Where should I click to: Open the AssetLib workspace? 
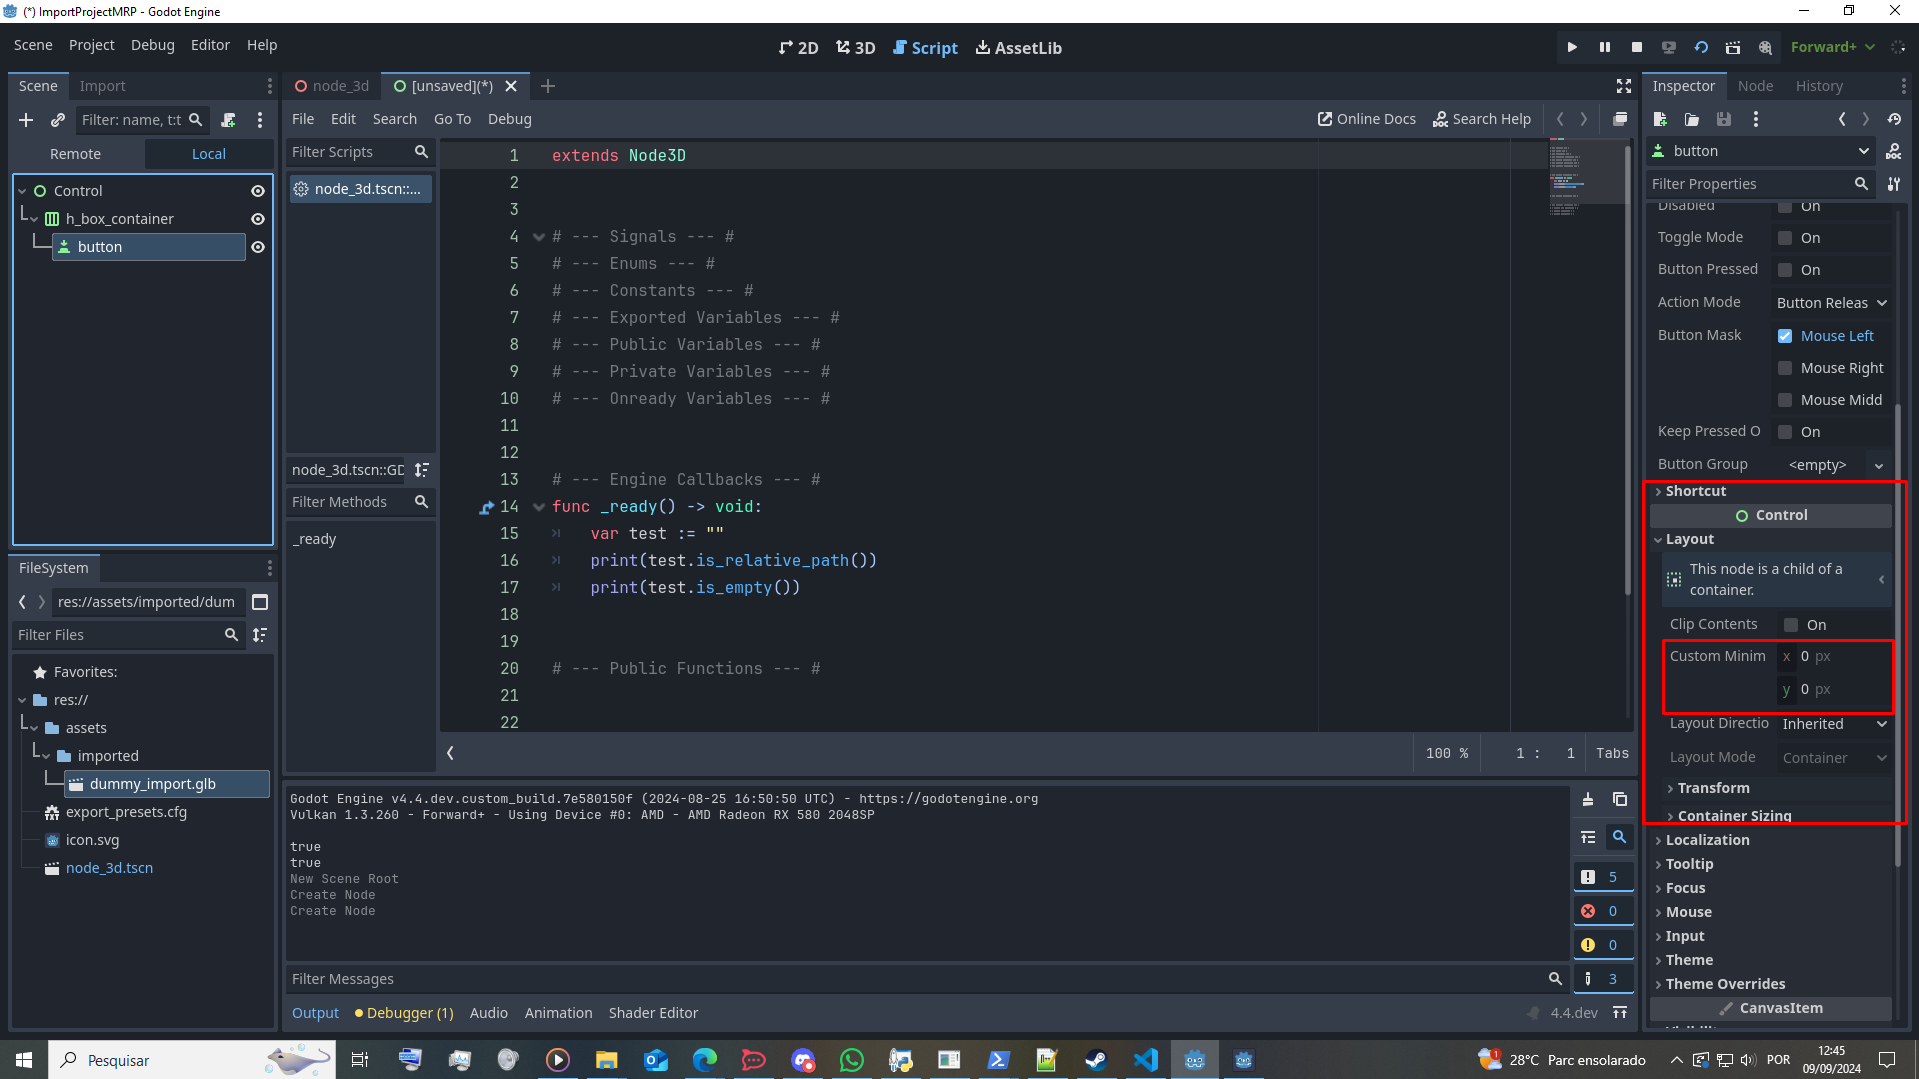[x=1019, y=48]
